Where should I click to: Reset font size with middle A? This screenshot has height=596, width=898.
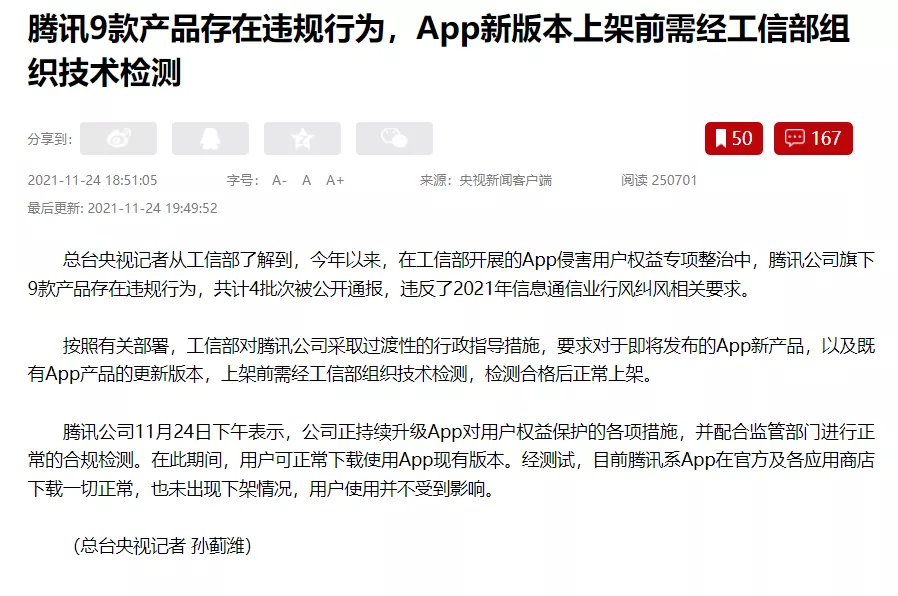pos(306,181)
